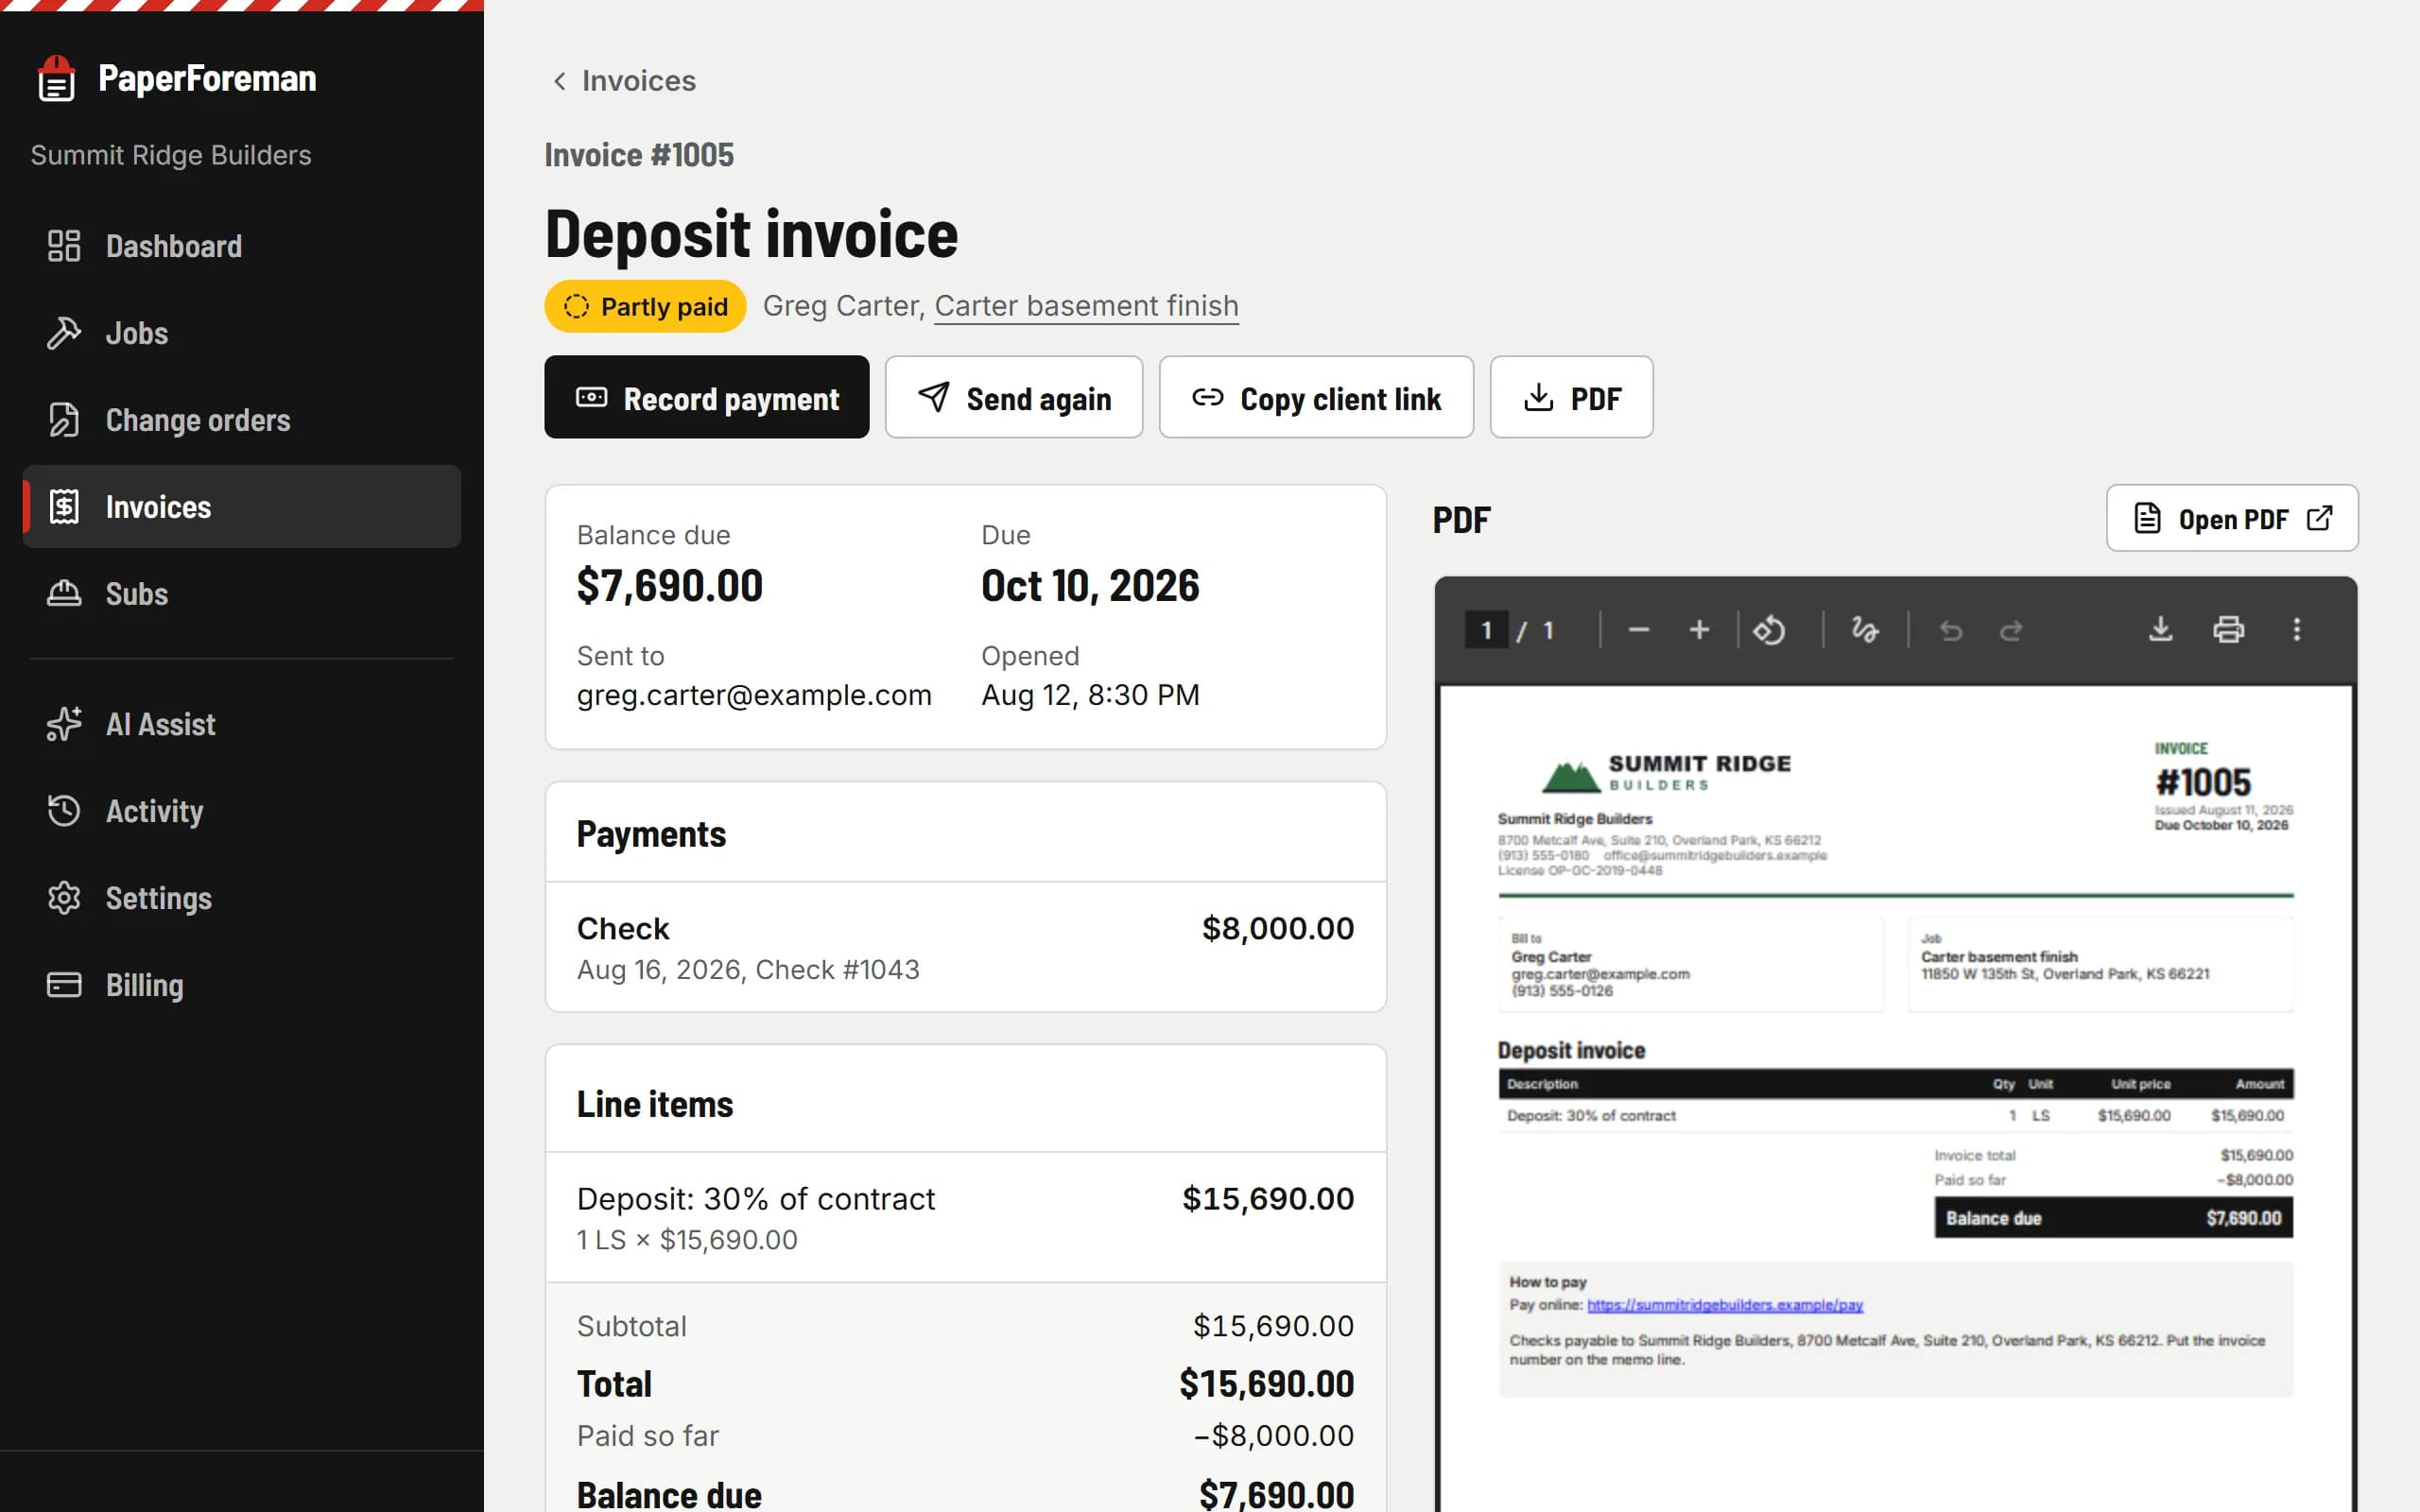Launch AI Assist
Image resolution: width=2420 pixels, height=1512 pixels.
(242, 724)
